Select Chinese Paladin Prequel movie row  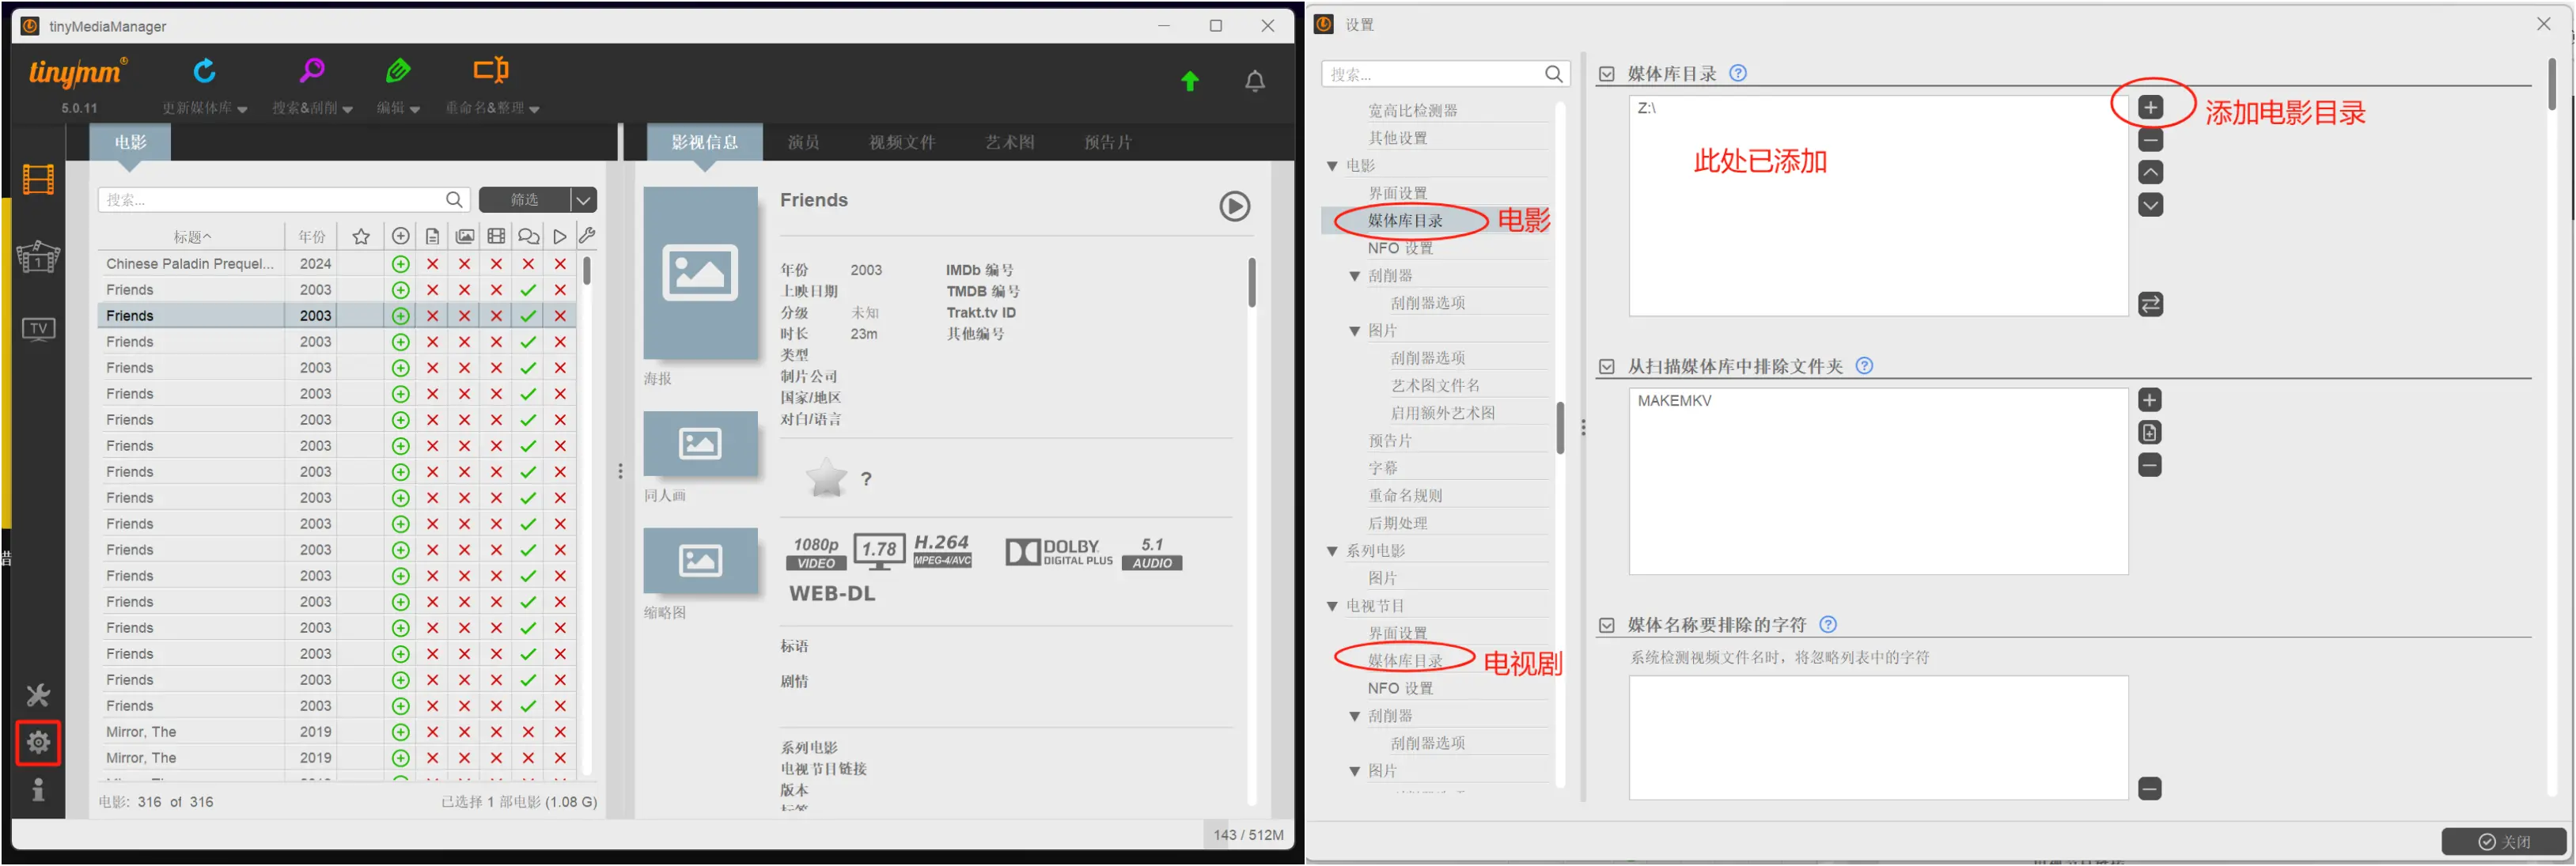pos(190,264)
